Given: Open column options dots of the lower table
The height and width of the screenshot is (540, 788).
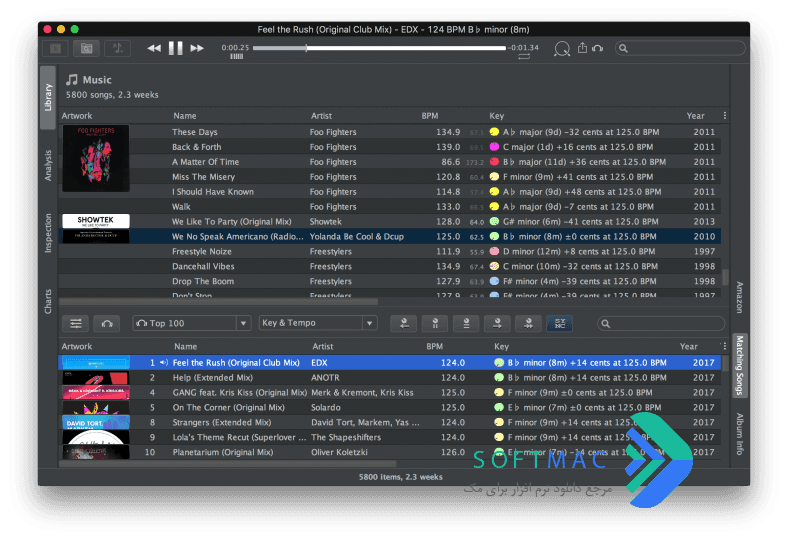Looking at the screenshot, I should 724,346.
